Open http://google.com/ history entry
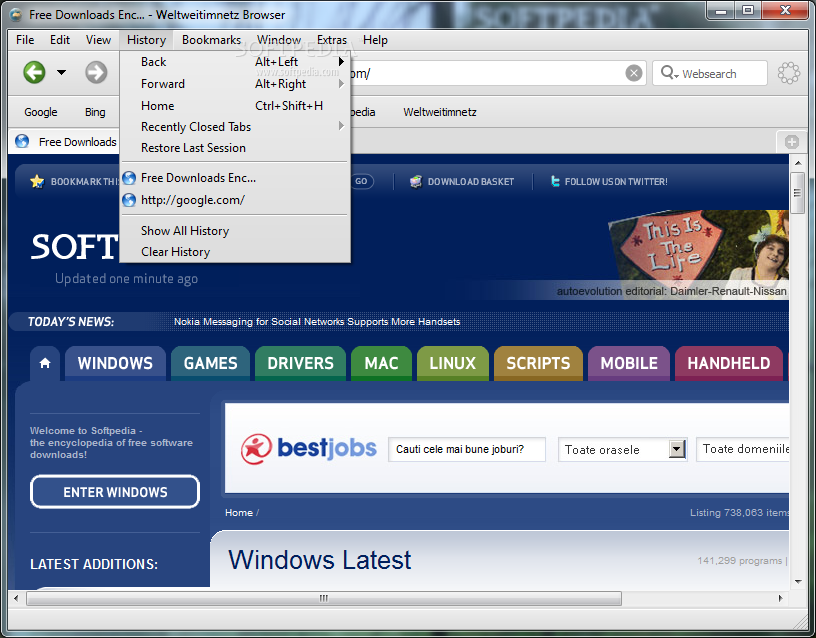Screen dimensions: 816x638 [235, 200]
